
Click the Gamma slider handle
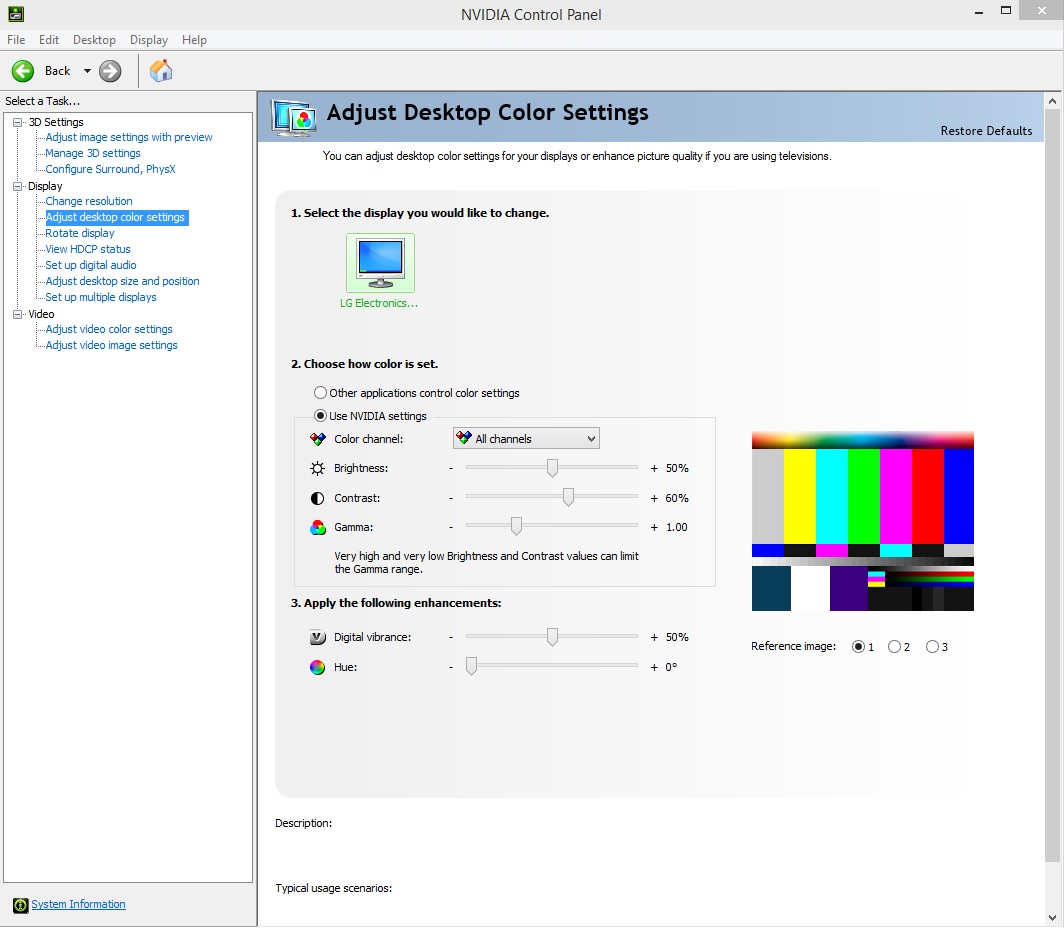[516, 526]
